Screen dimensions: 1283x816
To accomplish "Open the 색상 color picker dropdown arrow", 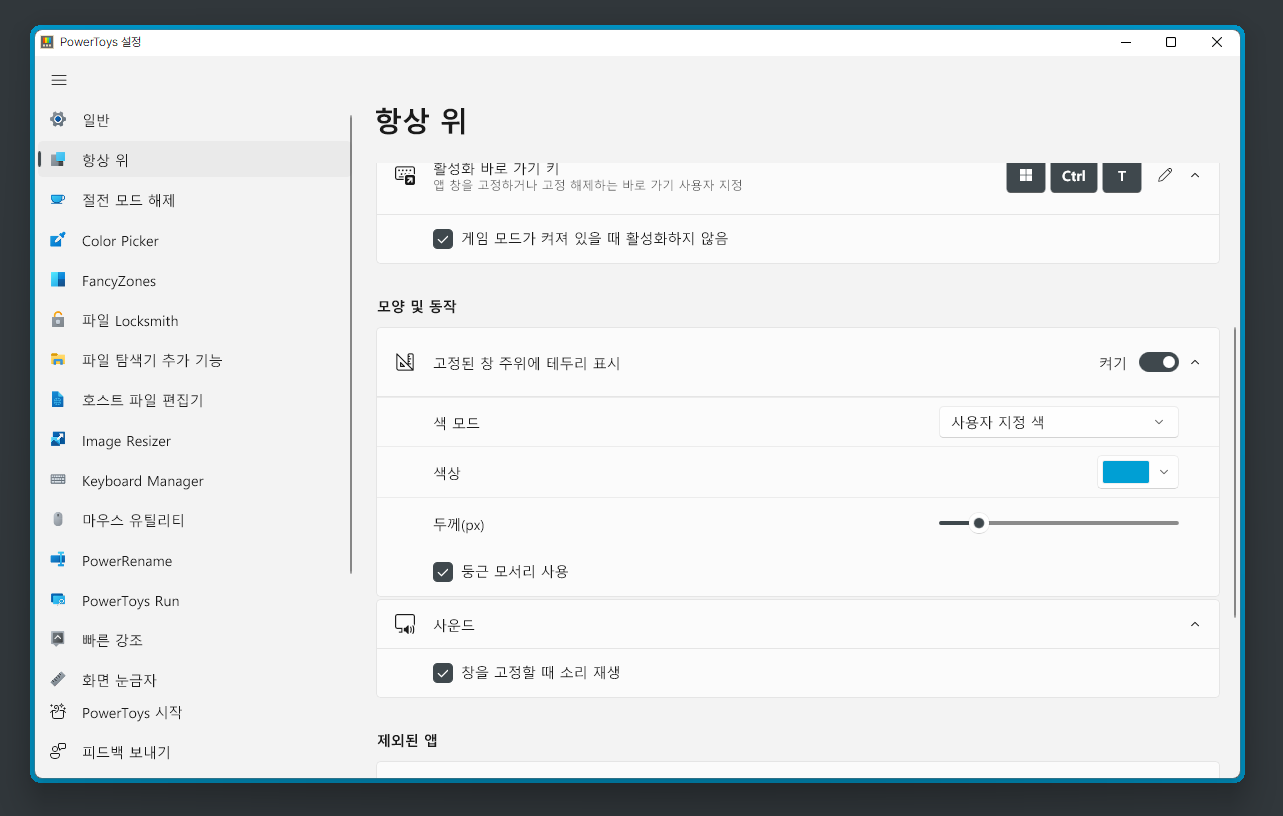I will pos(1163,472).
